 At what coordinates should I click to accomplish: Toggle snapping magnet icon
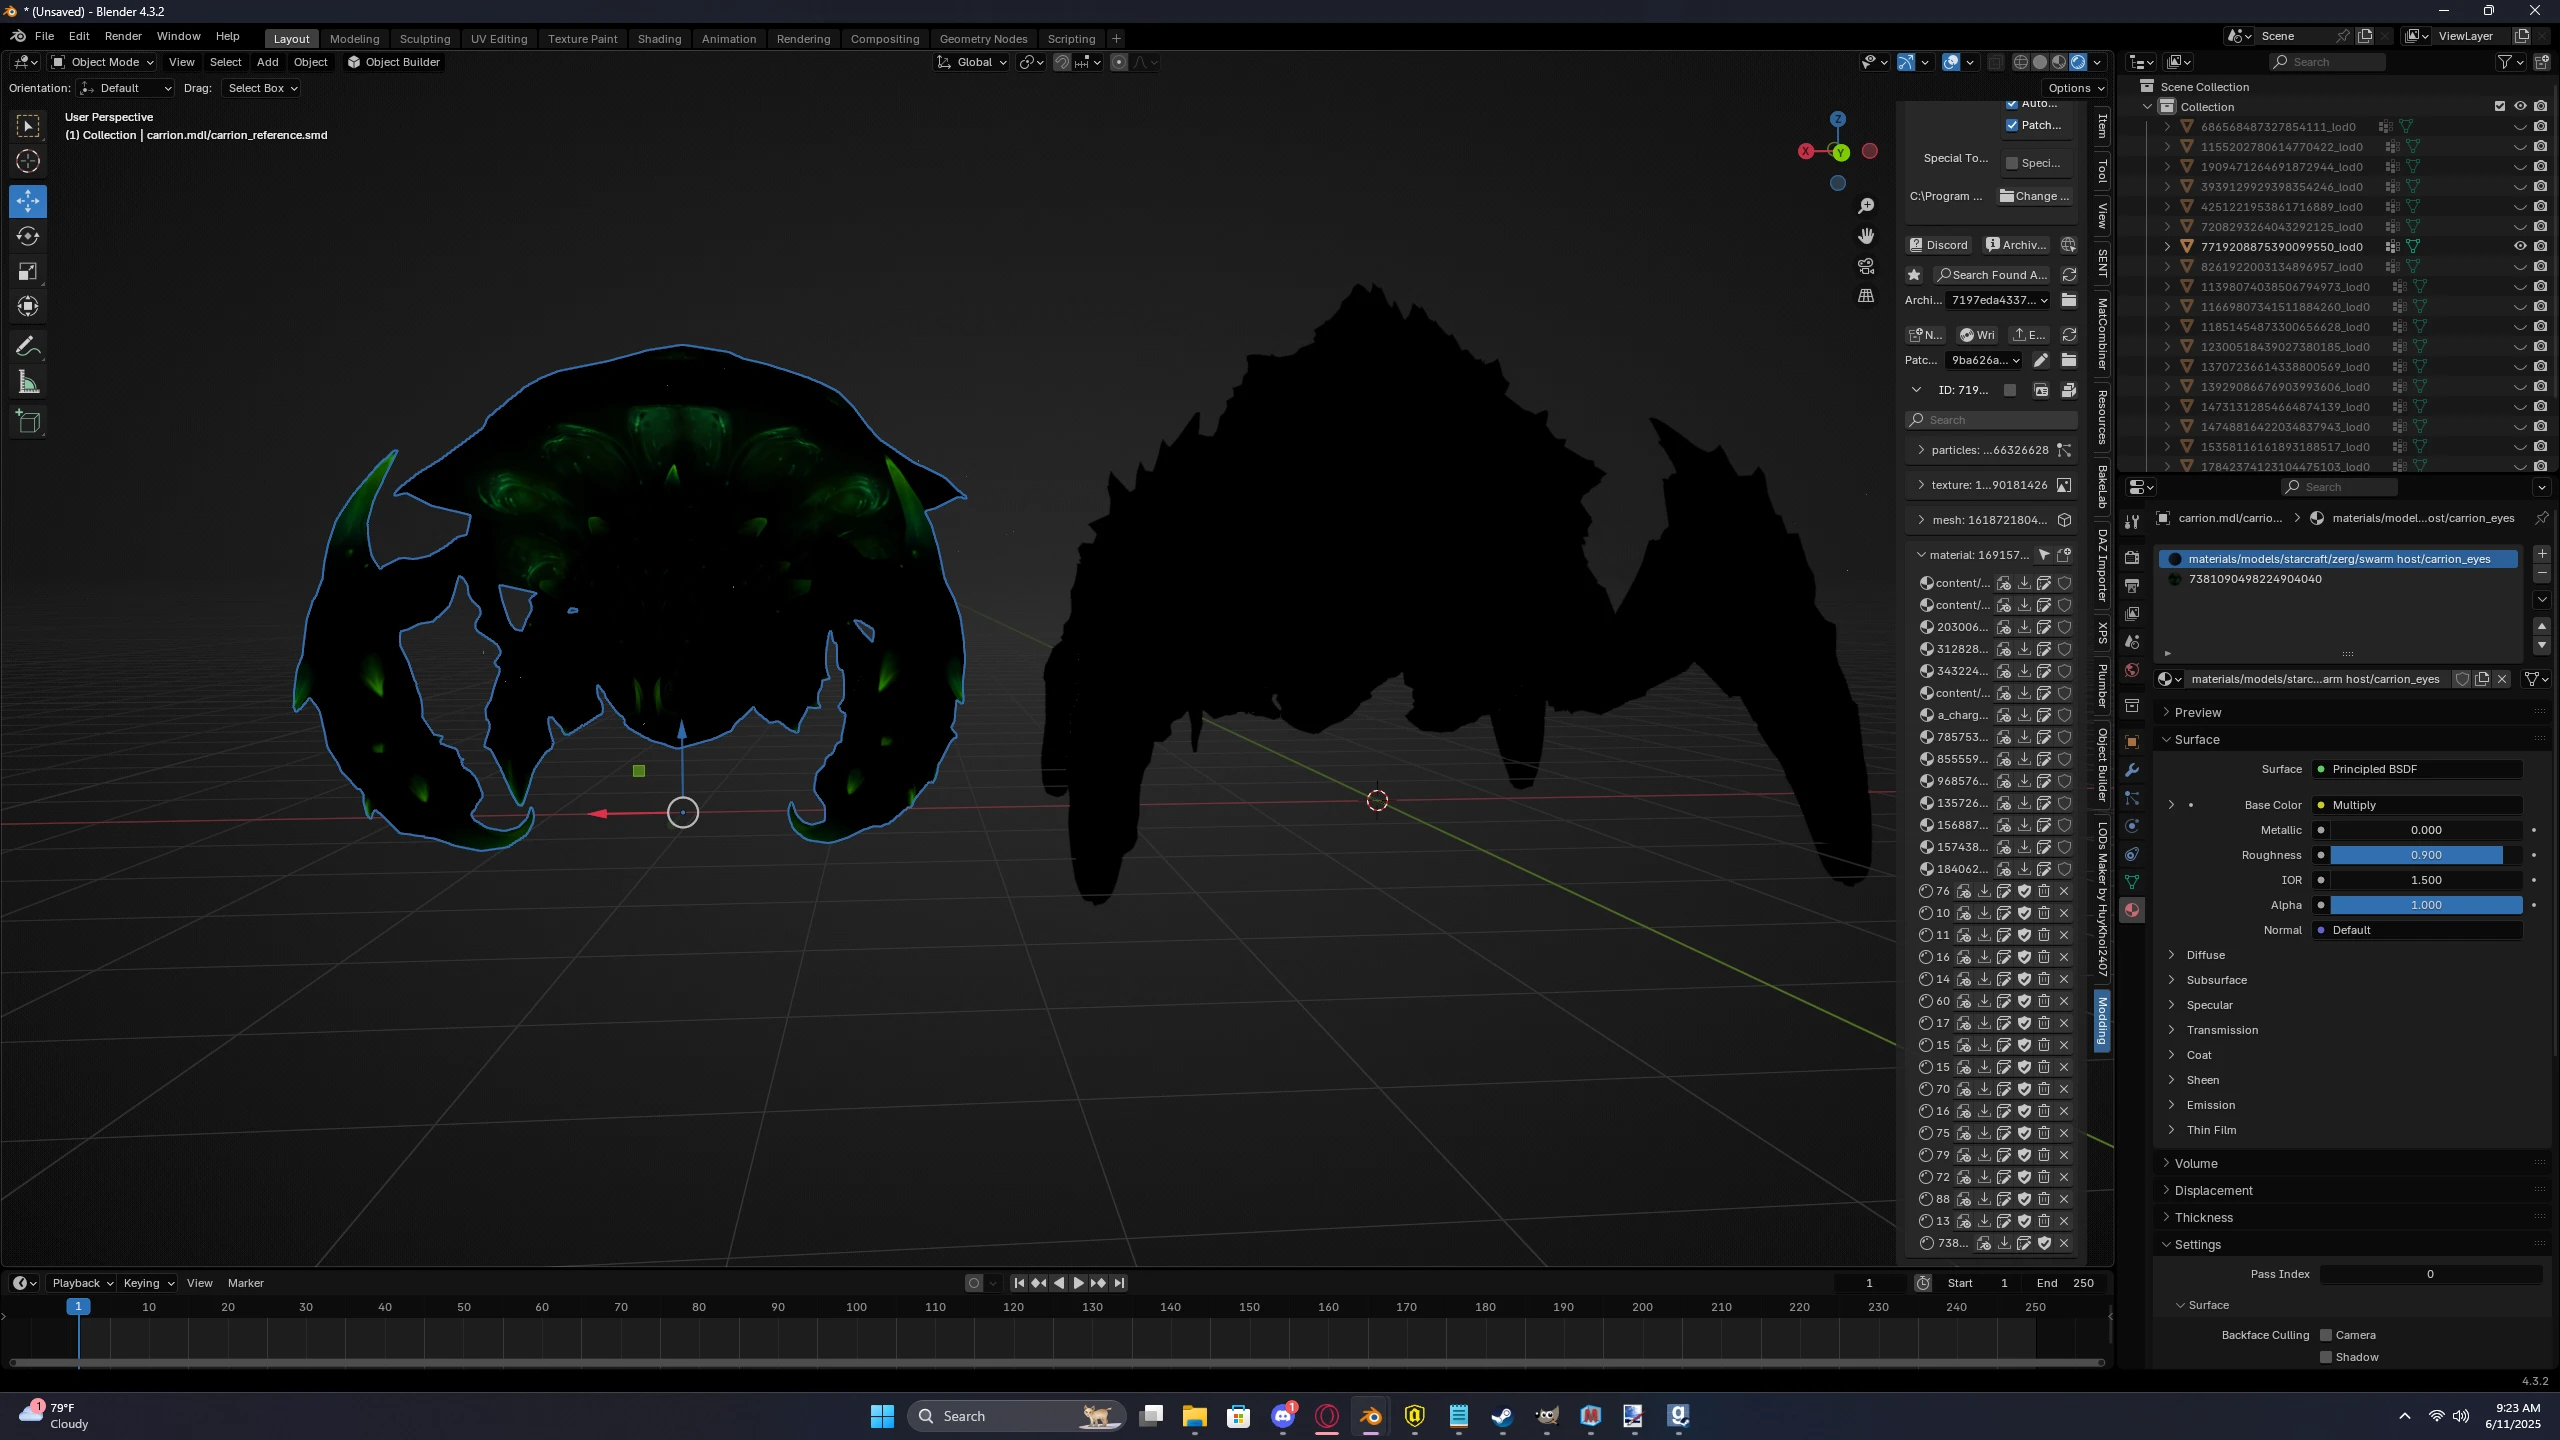(1062, 62)
